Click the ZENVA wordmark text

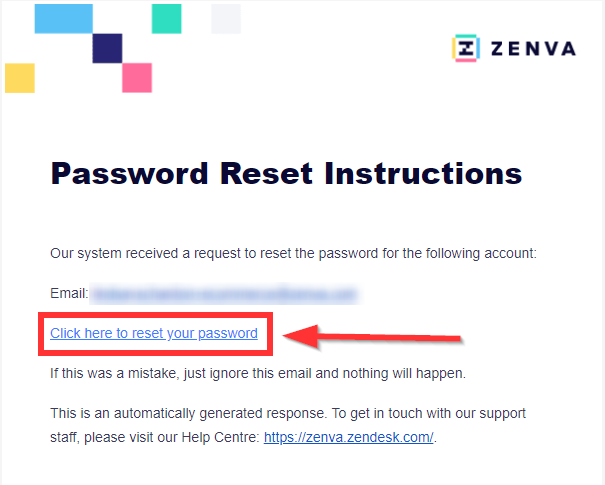coord(533,49)
